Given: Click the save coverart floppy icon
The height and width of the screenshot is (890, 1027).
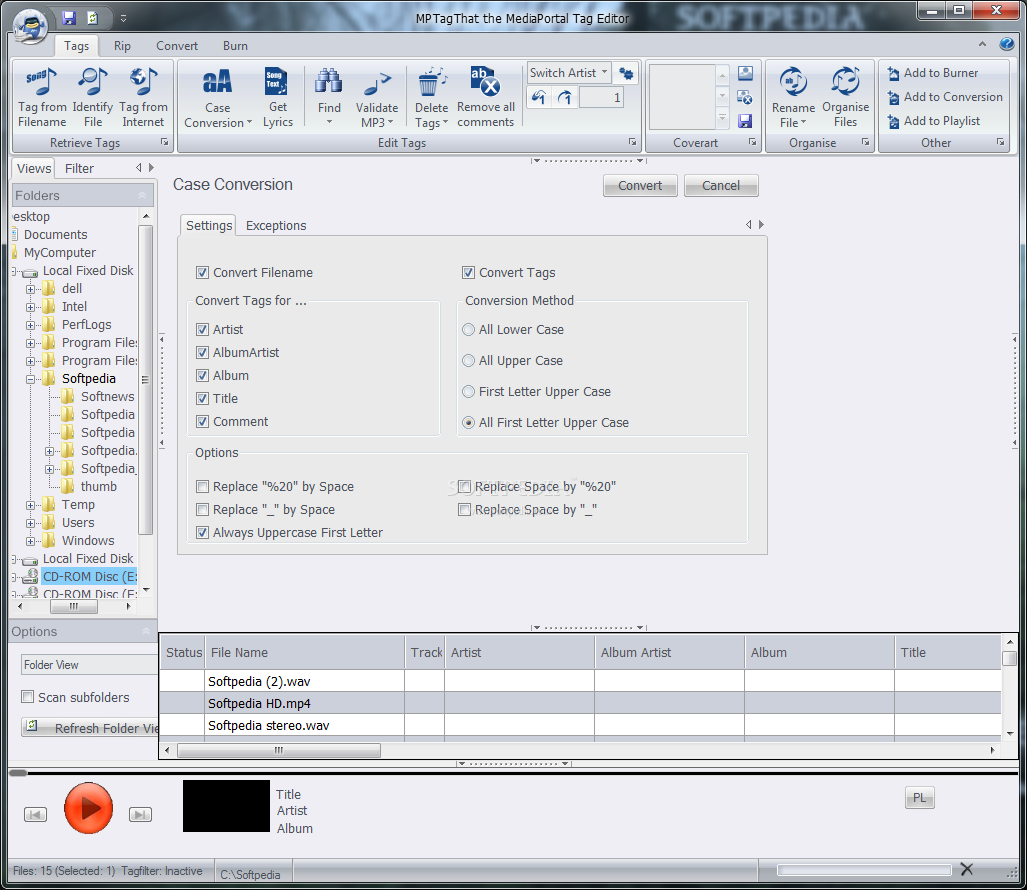Looking at the screenshot, I should (745, 121).
